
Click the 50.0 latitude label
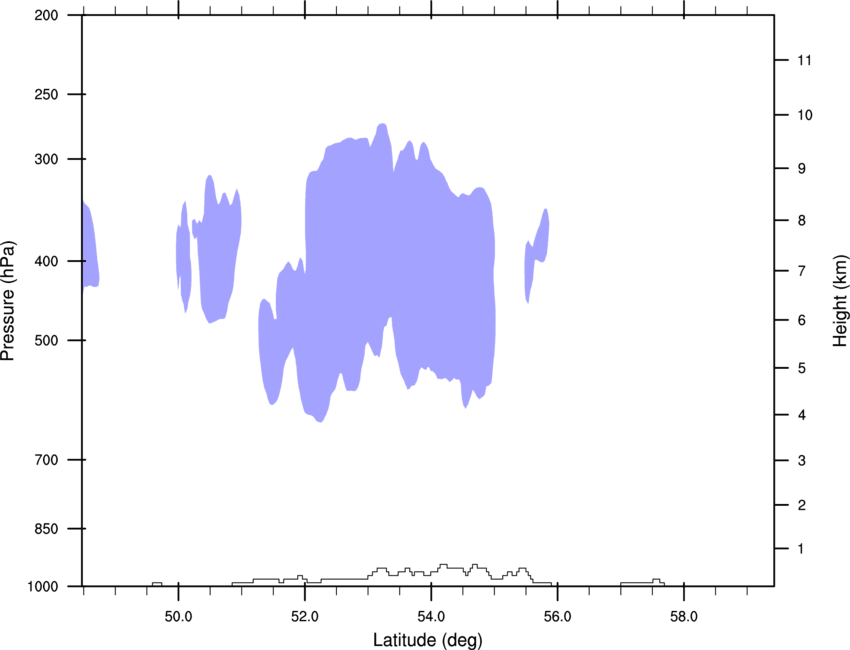tap(178, 616)
